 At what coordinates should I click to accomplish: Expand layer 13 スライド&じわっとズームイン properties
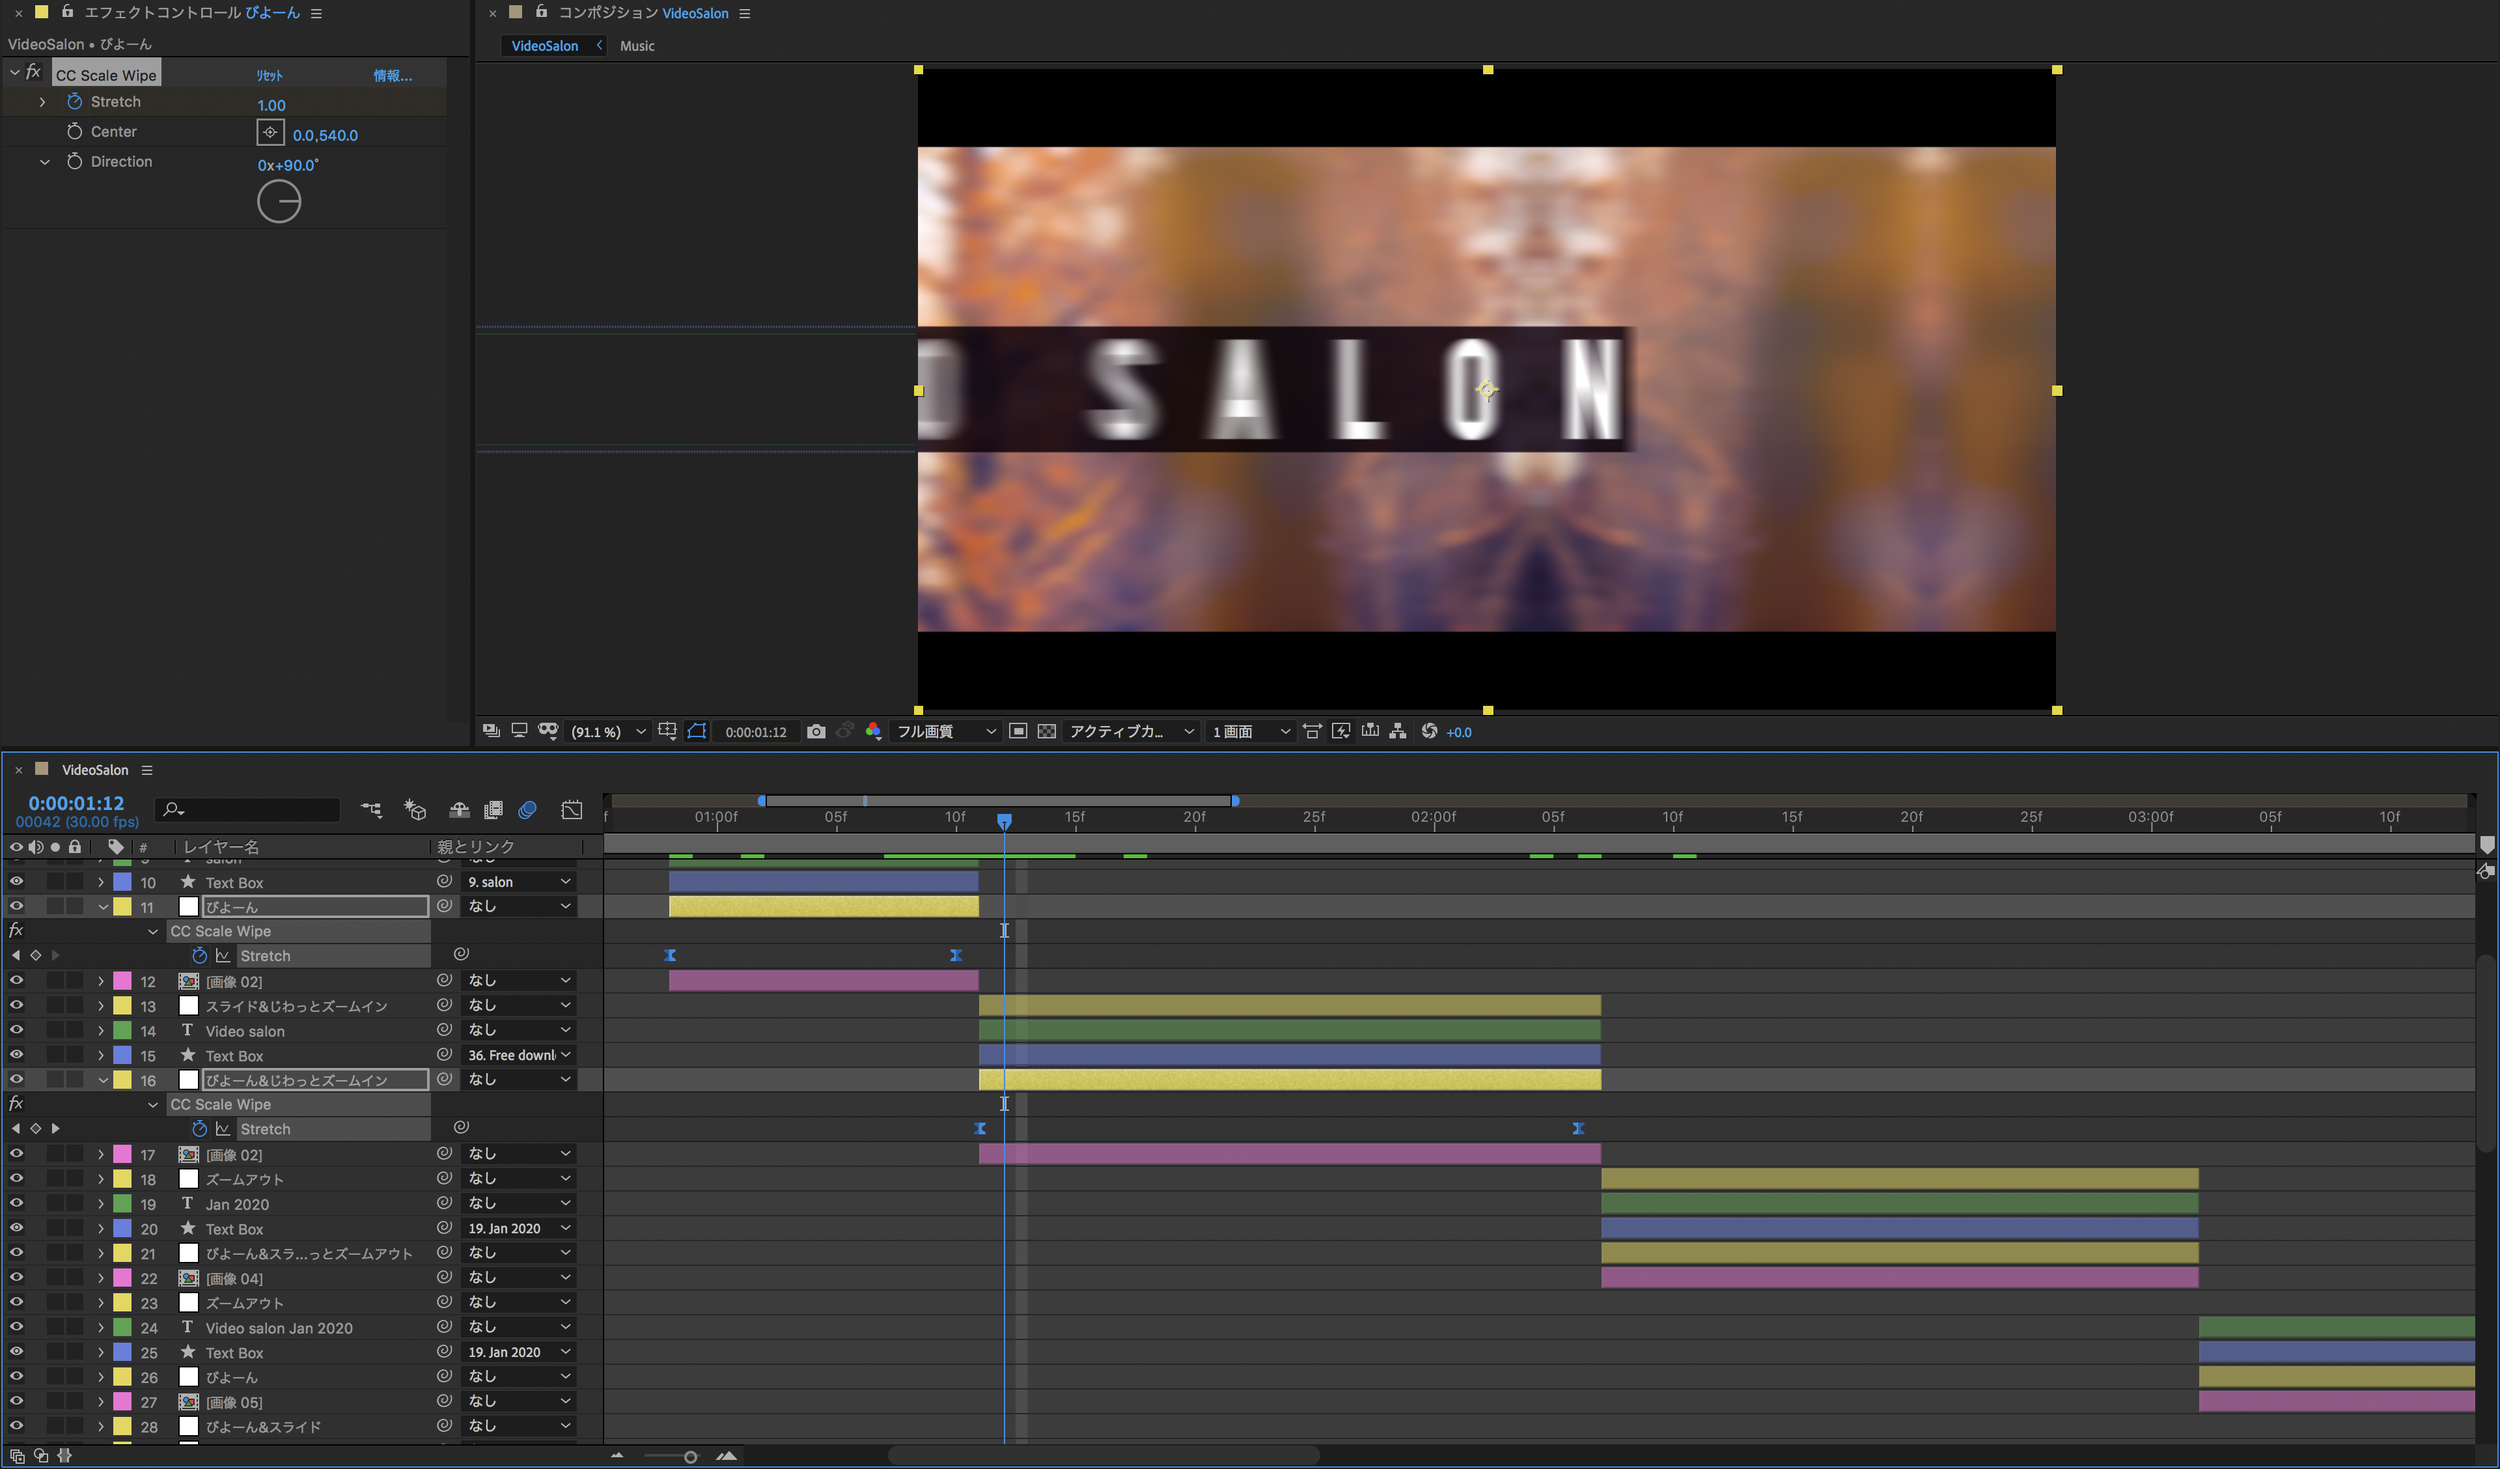coord(101,1006)
